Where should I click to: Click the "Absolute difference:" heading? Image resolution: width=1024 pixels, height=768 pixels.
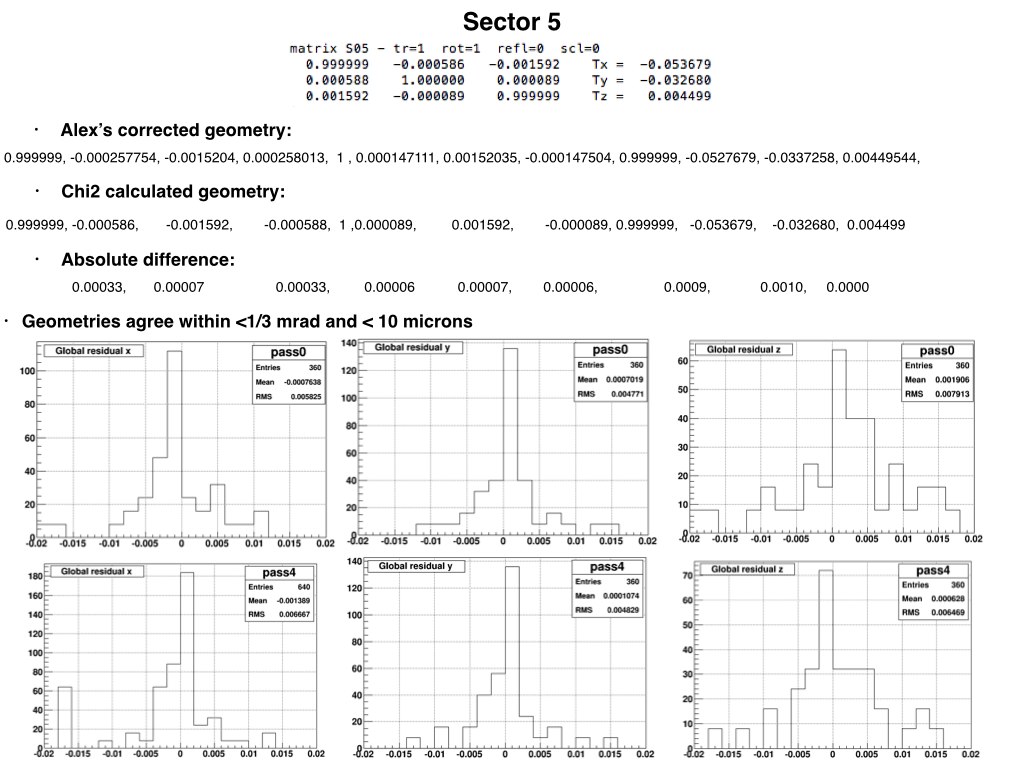click(x=148, y=259)
